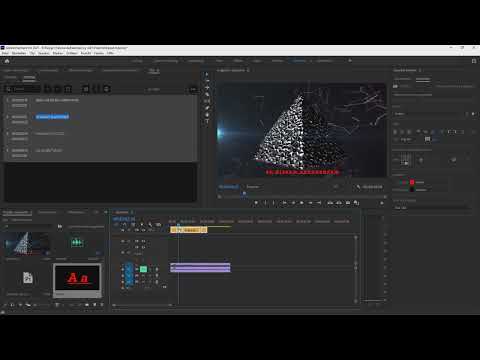Select the Razor tool

point(207,94)
